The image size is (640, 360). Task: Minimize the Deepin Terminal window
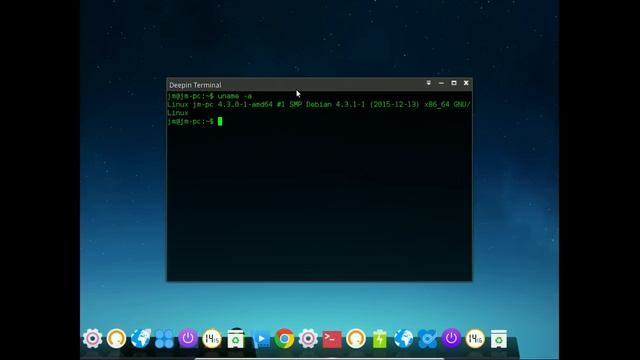coord(441,83)
